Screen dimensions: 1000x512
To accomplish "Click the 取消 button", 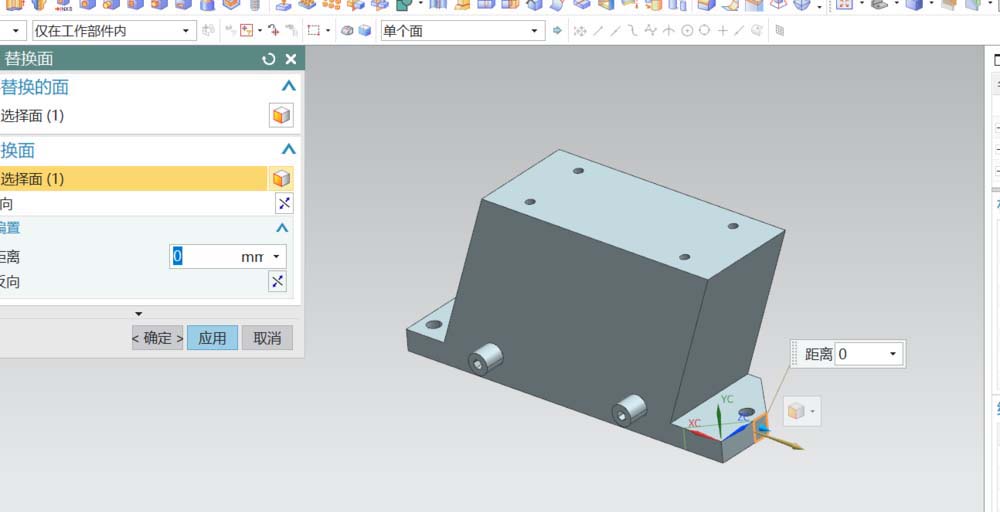I will pyautogui.click(x=267, y=338).
